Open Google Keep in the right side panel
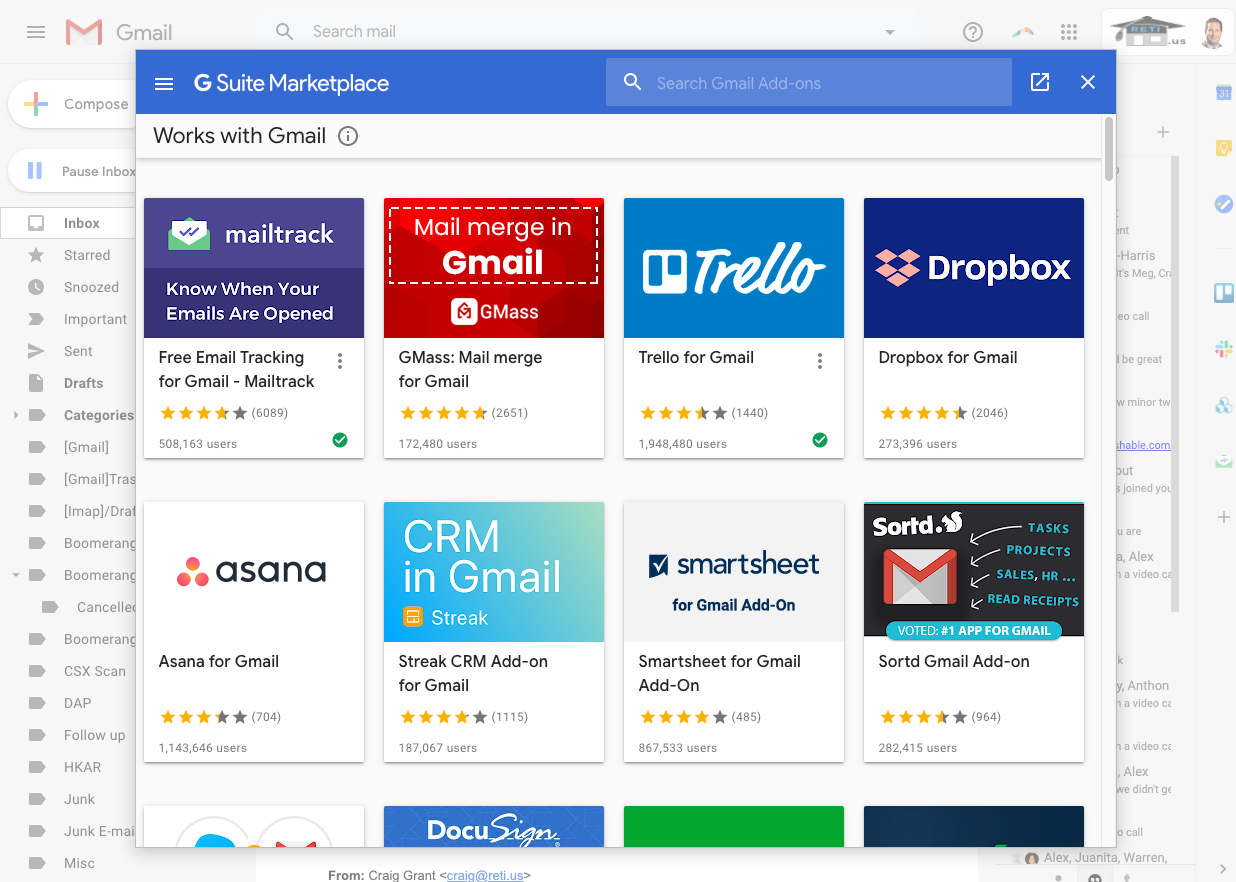Screen dimensions: 1236x882 tap(1224, 148)
